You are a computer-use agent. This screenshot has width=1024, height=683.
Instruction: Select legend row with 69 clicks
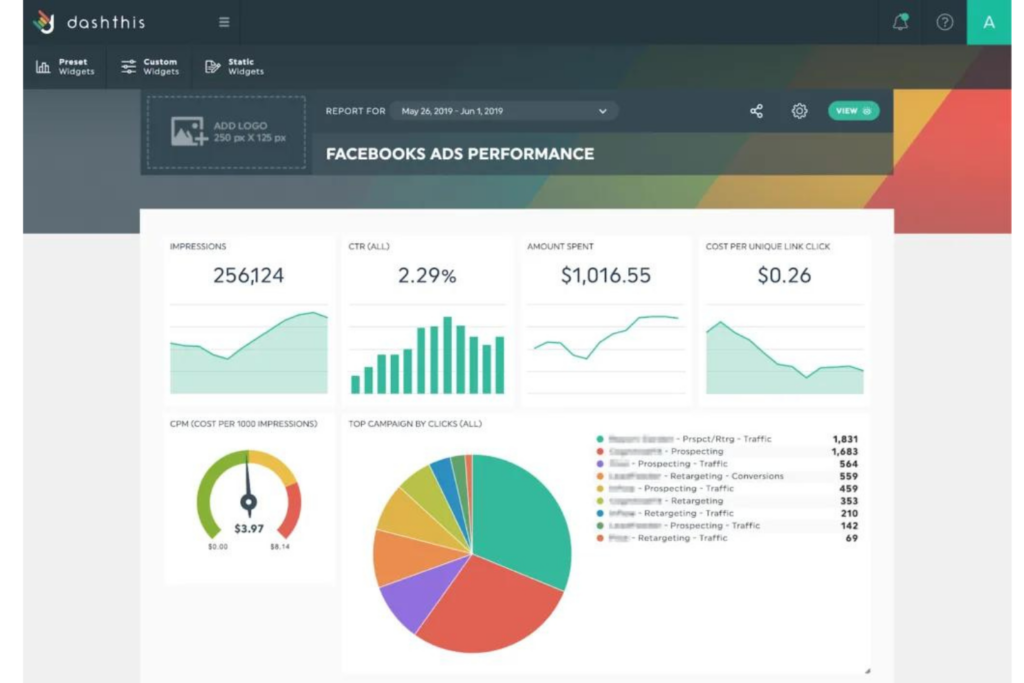coord(727,538)
